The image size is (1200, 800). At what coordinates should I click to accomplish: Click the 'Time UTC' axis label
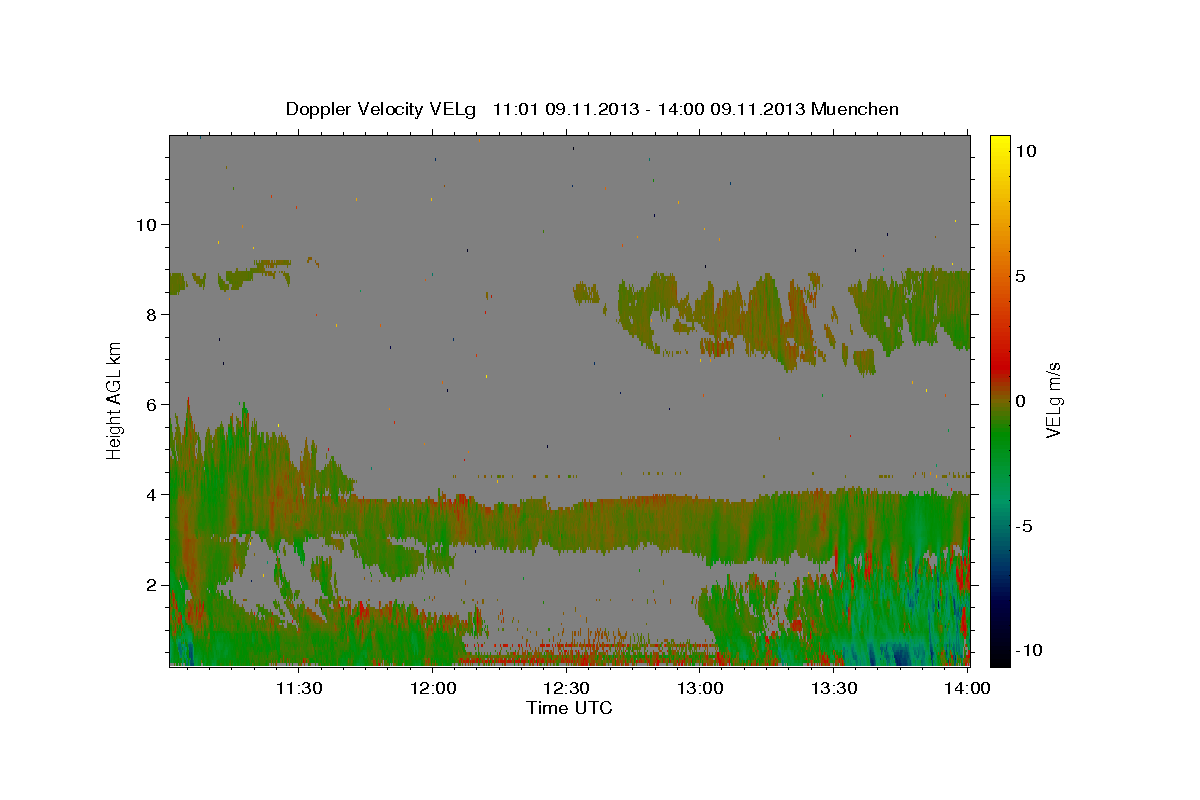569,708
